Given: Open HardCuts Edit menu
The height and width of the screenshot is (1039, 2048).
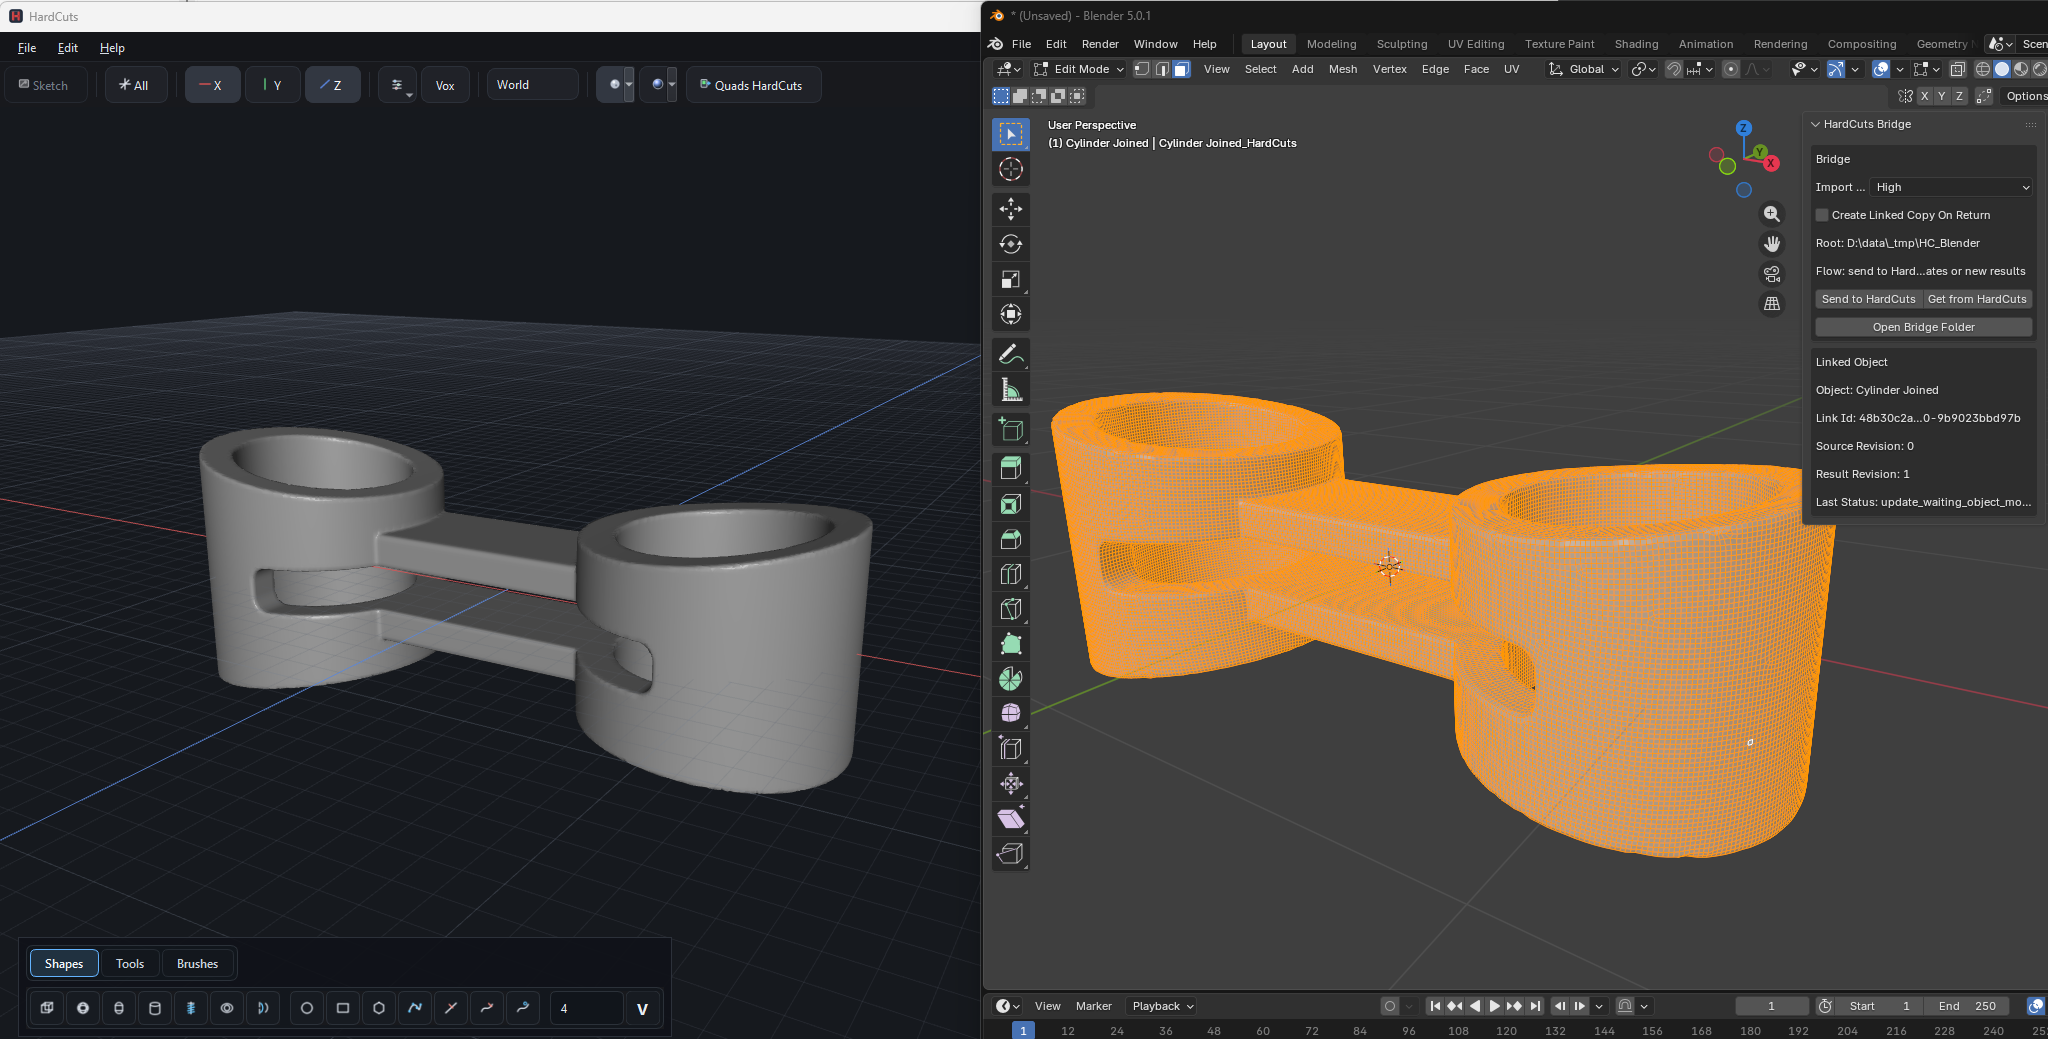Looking at the screenshot, I should [x=68, y=48].
